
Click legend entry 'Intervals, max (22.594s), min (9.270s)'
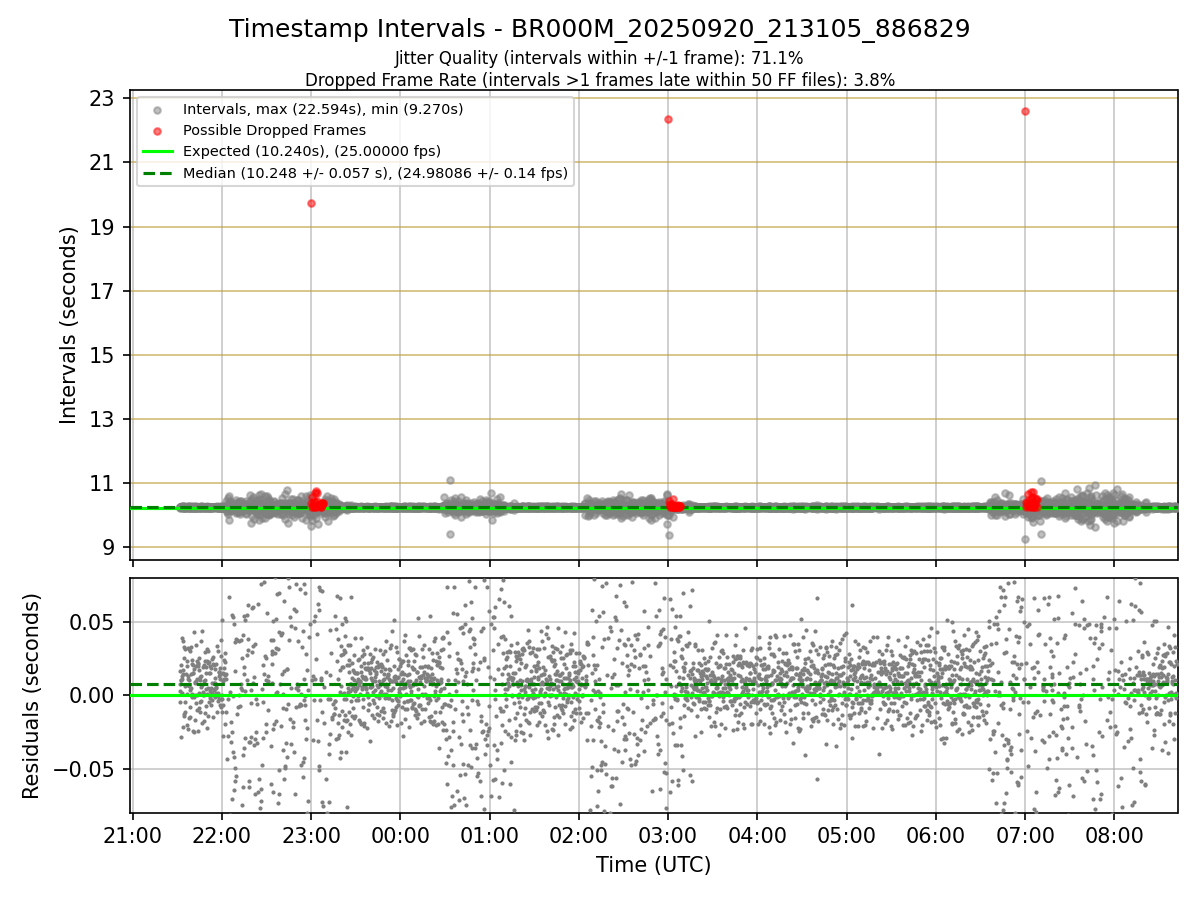coord(323,108)
